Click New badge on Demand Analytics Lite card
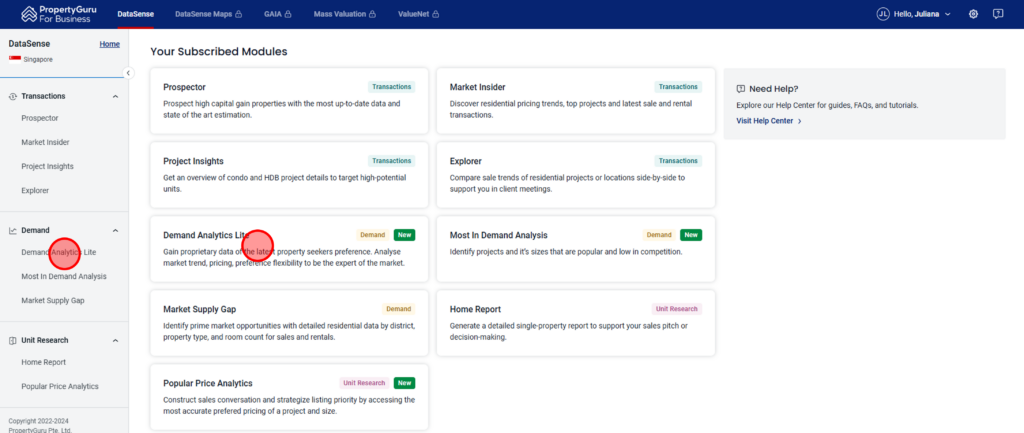Screen dimensions: 1024x433 (x=404, y=235)
